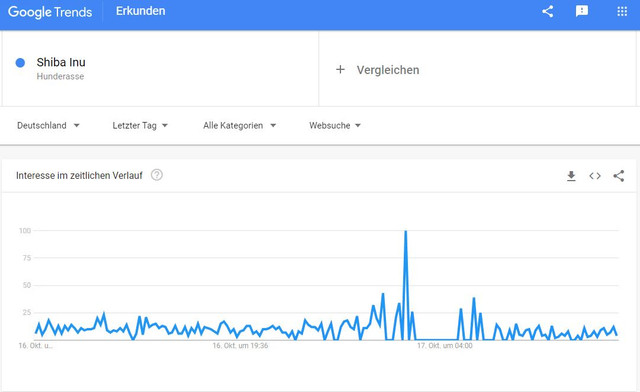
Task: Click the blue dot beside Shiba Inu
Action: coord(20,62)
